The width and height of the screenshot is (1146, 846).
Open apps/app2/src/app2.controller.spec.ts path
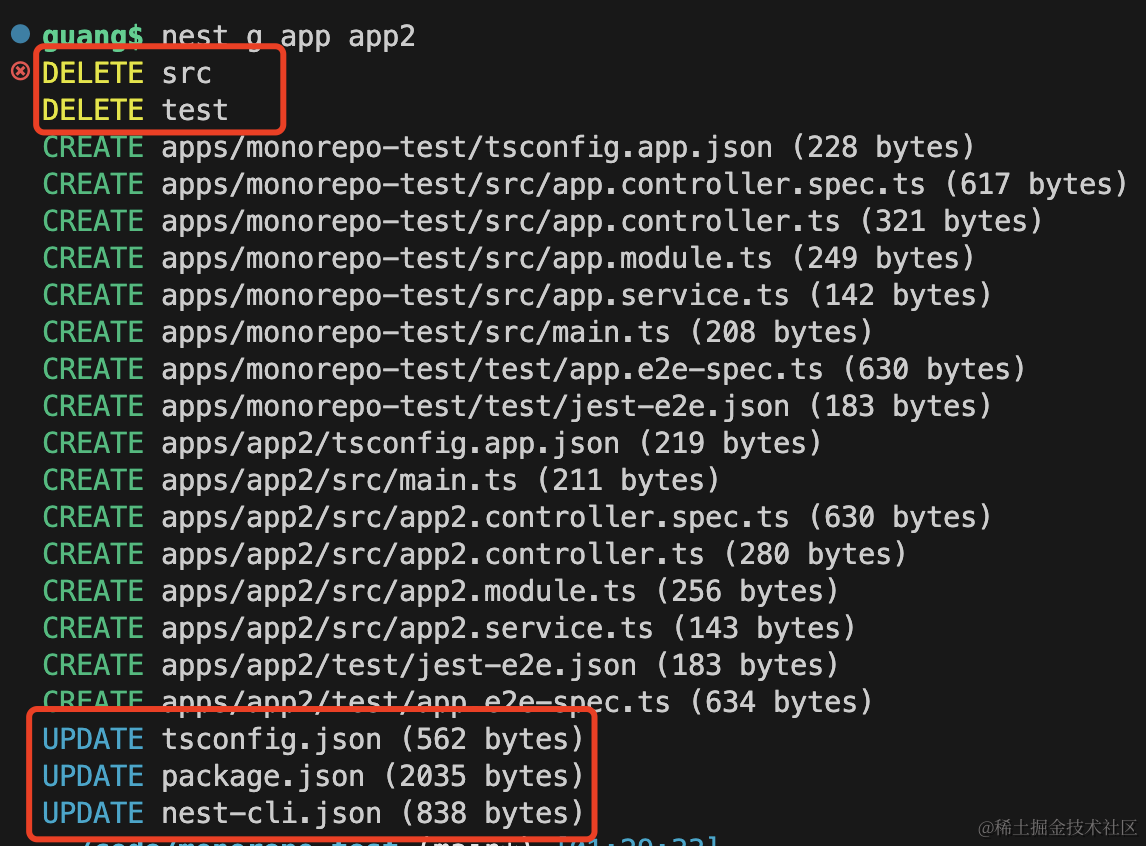pos(475,517)
